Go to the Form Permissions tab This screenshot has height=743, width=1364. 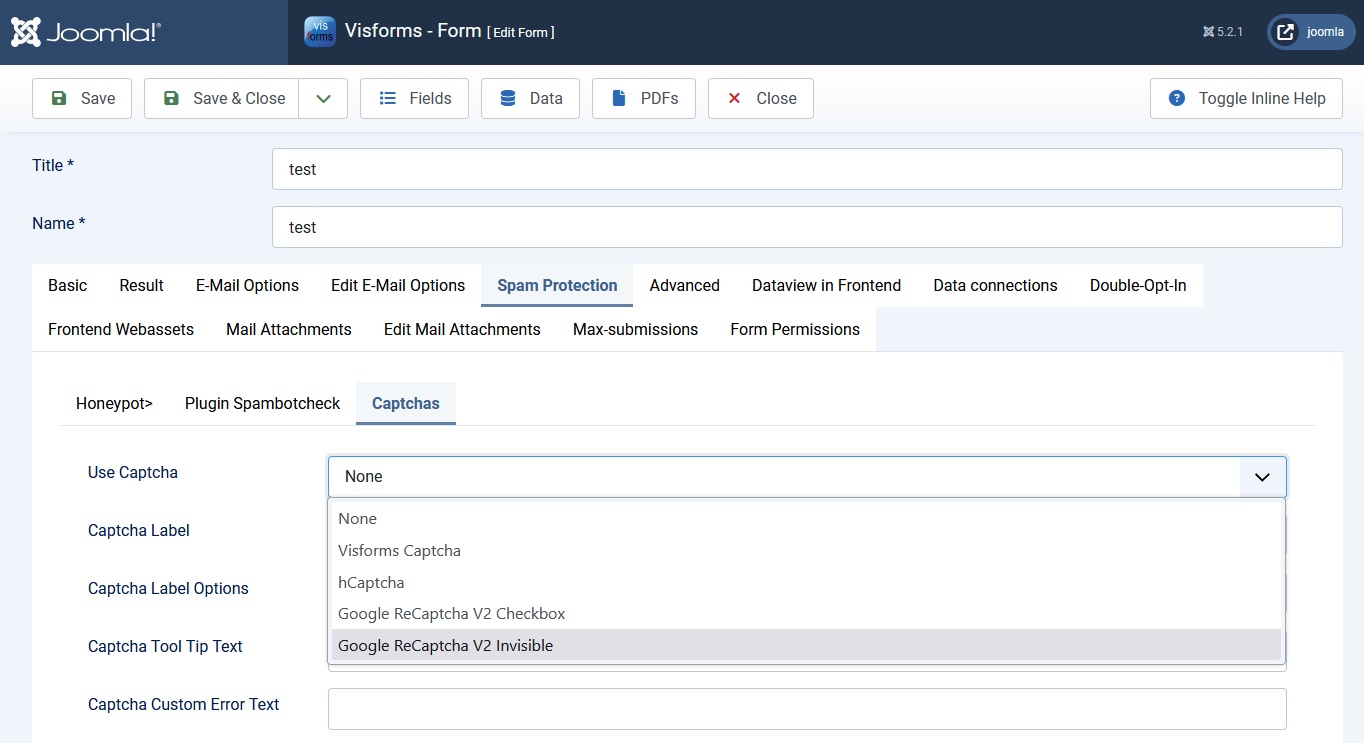click(794, 330)
